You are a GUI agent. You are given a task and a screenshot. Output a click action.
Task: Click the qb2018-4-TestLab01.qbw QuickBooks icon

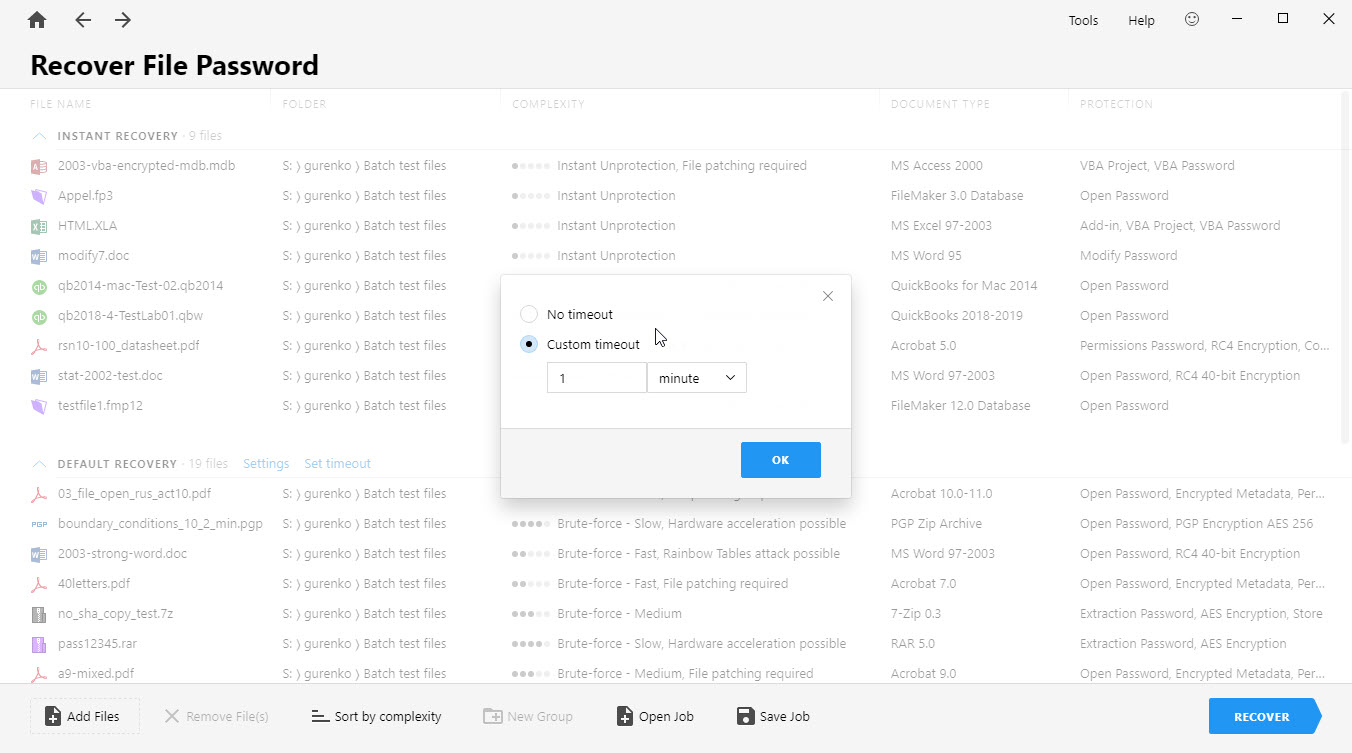click(39, 316)
